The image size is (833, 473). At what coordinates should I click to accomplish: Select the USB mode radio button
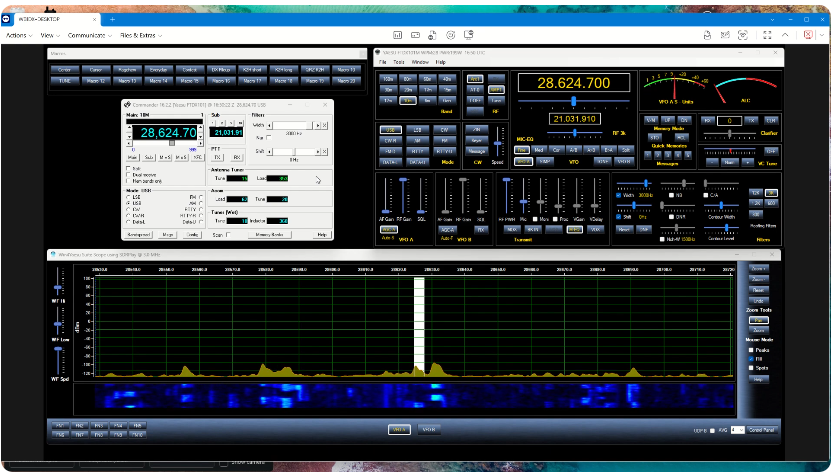pos(128,202)
